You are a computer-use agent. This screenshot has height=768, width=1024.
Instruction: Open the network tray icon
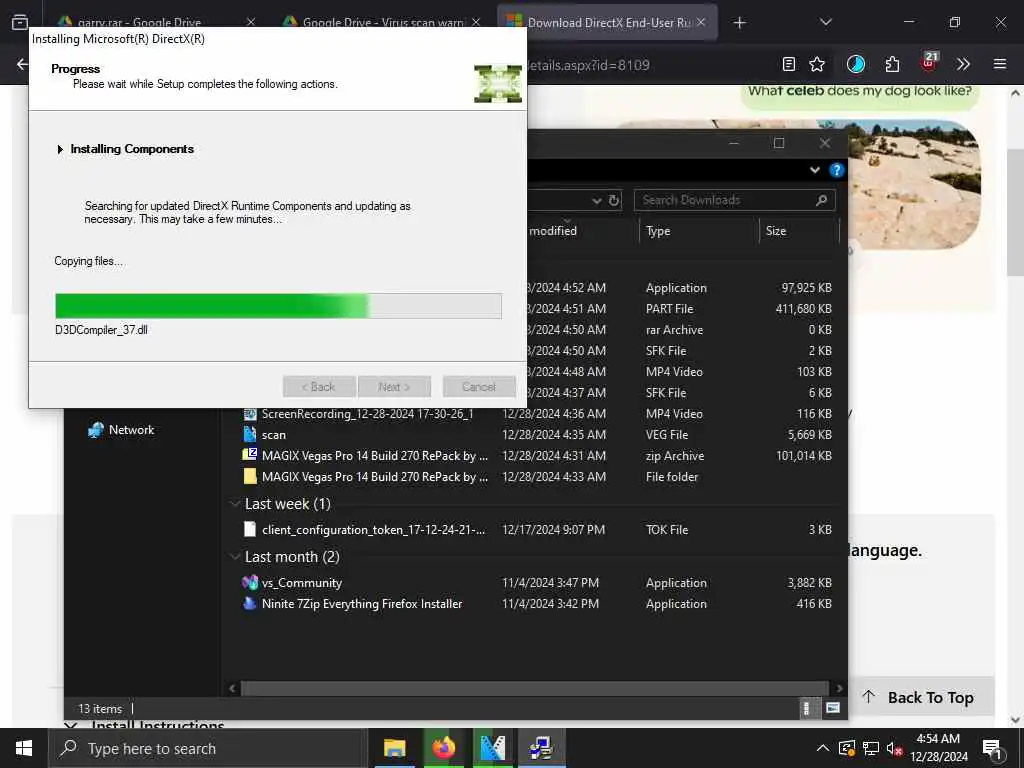(871, 748)
